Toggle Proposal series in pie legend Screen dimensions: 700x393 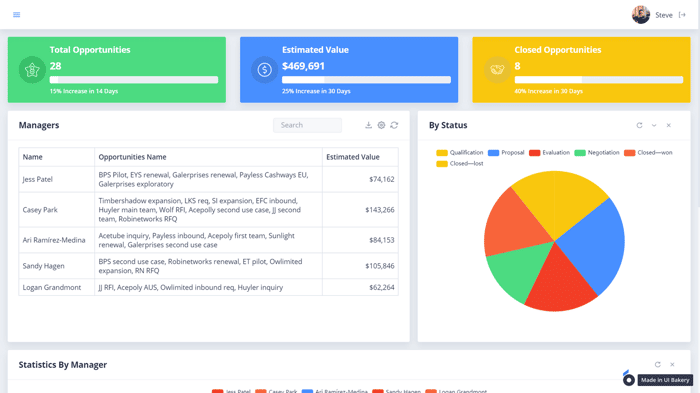pyautogui.click(x=506, y=153)
